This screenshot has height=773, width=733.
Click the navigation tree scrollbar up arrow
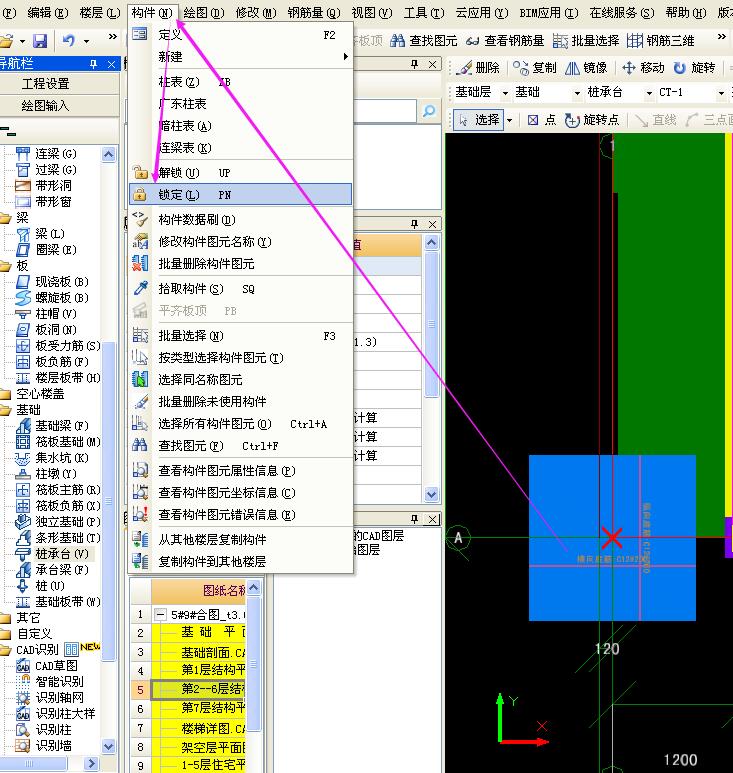pyautogui.click(x=109, y=154)
